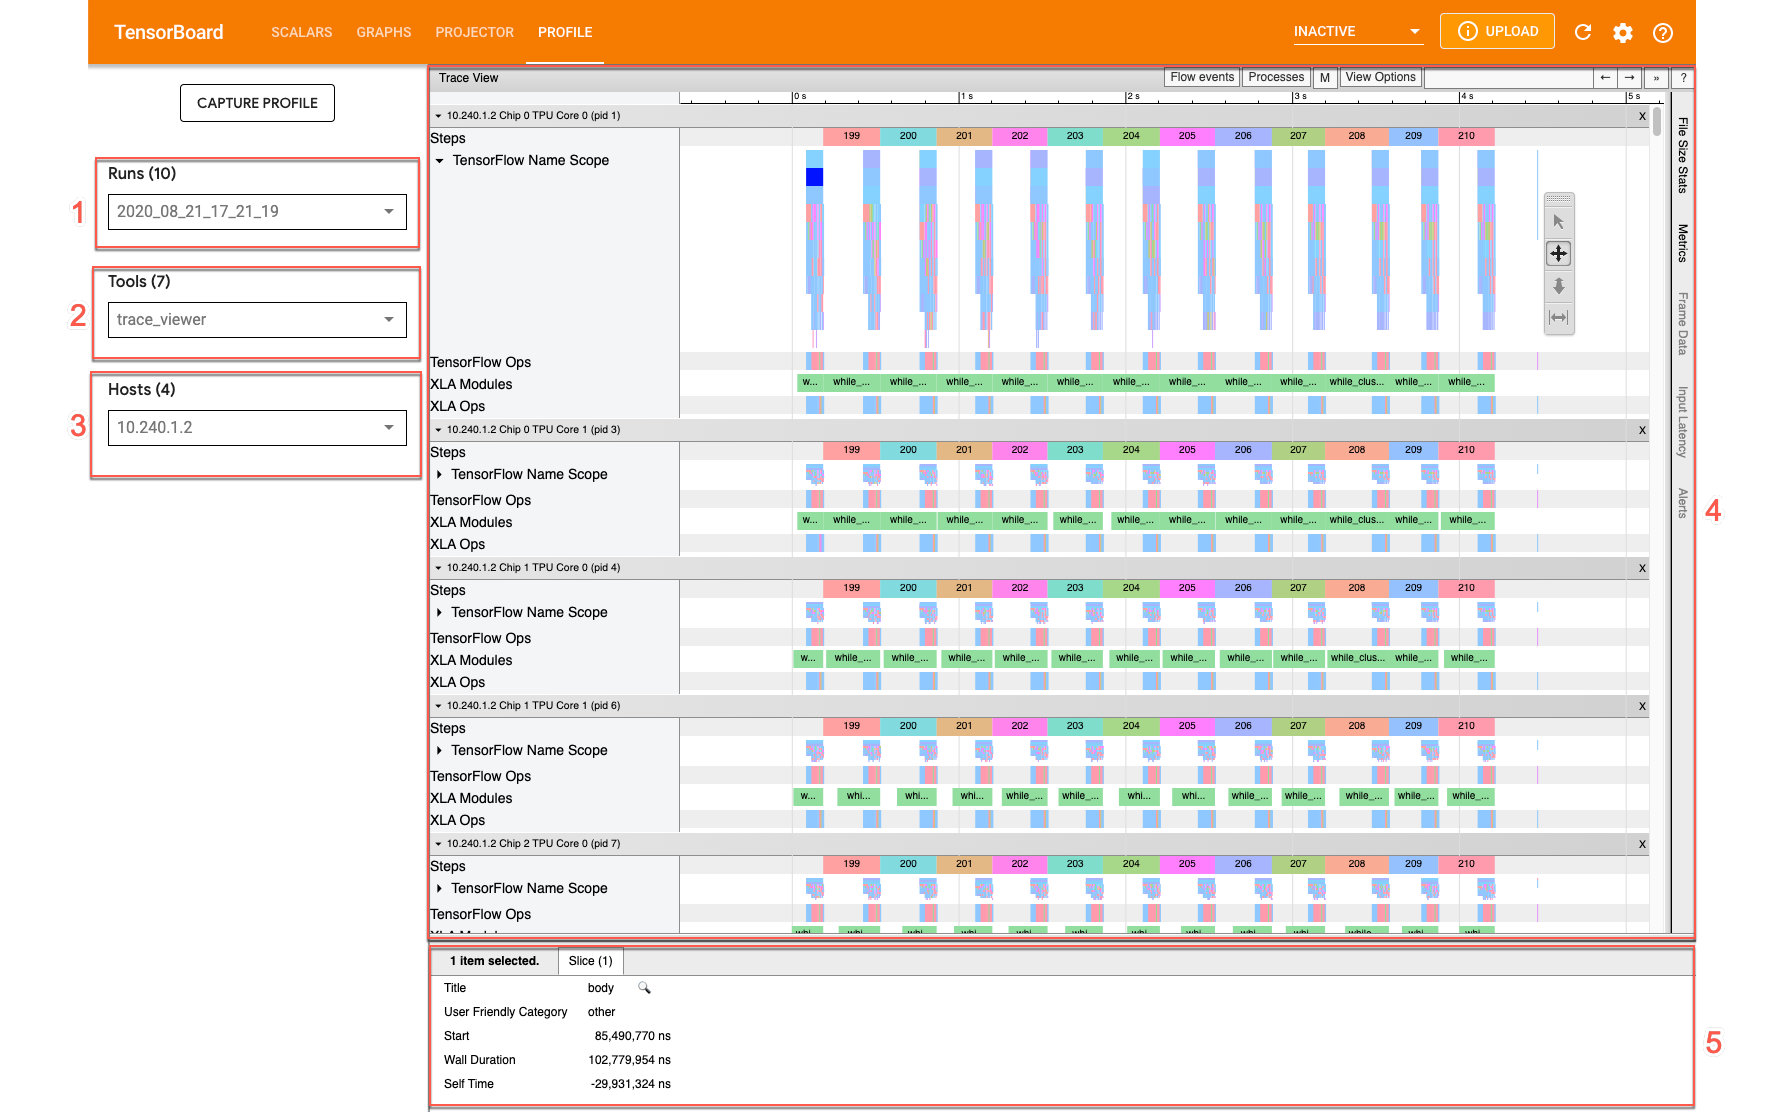1787x1112 pixels.
Task: Click the TensorBoard logo text
Action: pos(169,32)
